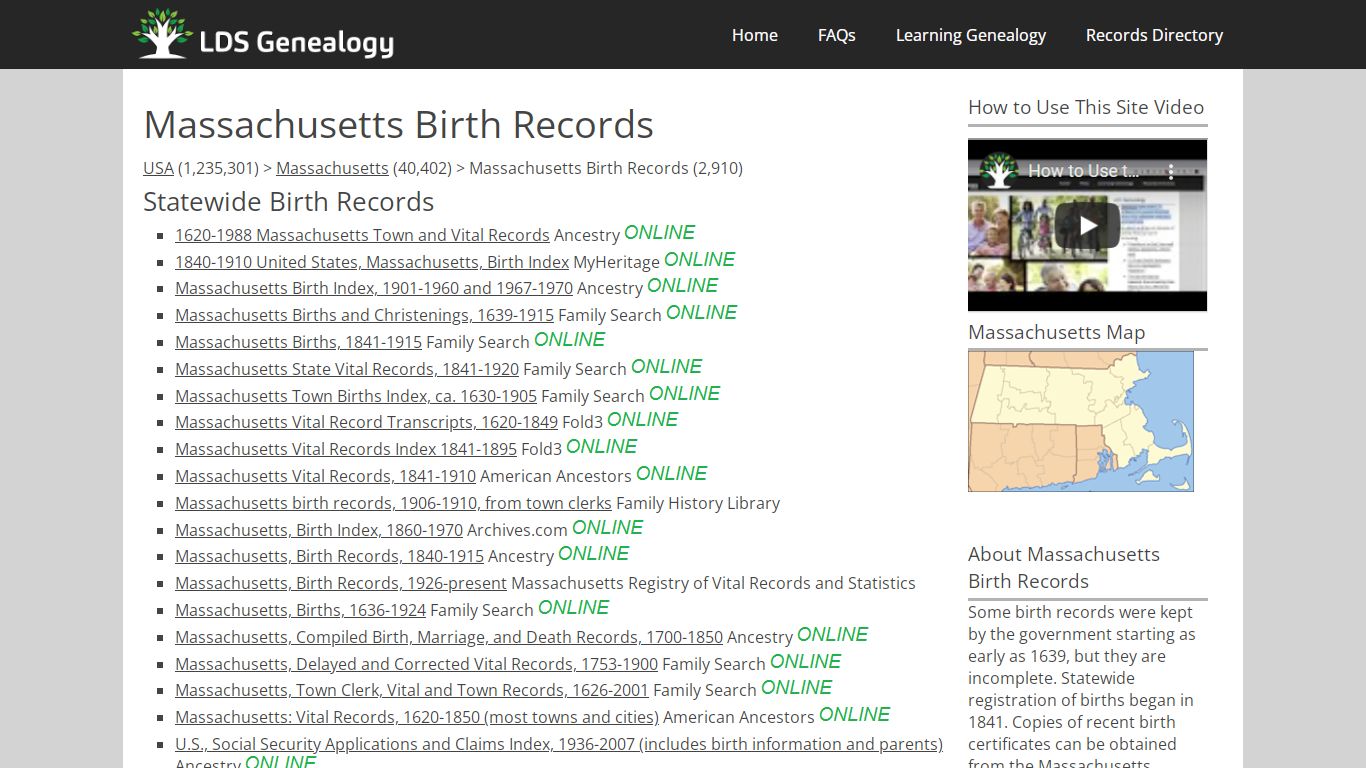Click the How to Use This Site Video heading
Viewport: 1366px width, 768px height.
click(x=1086, y=107)
